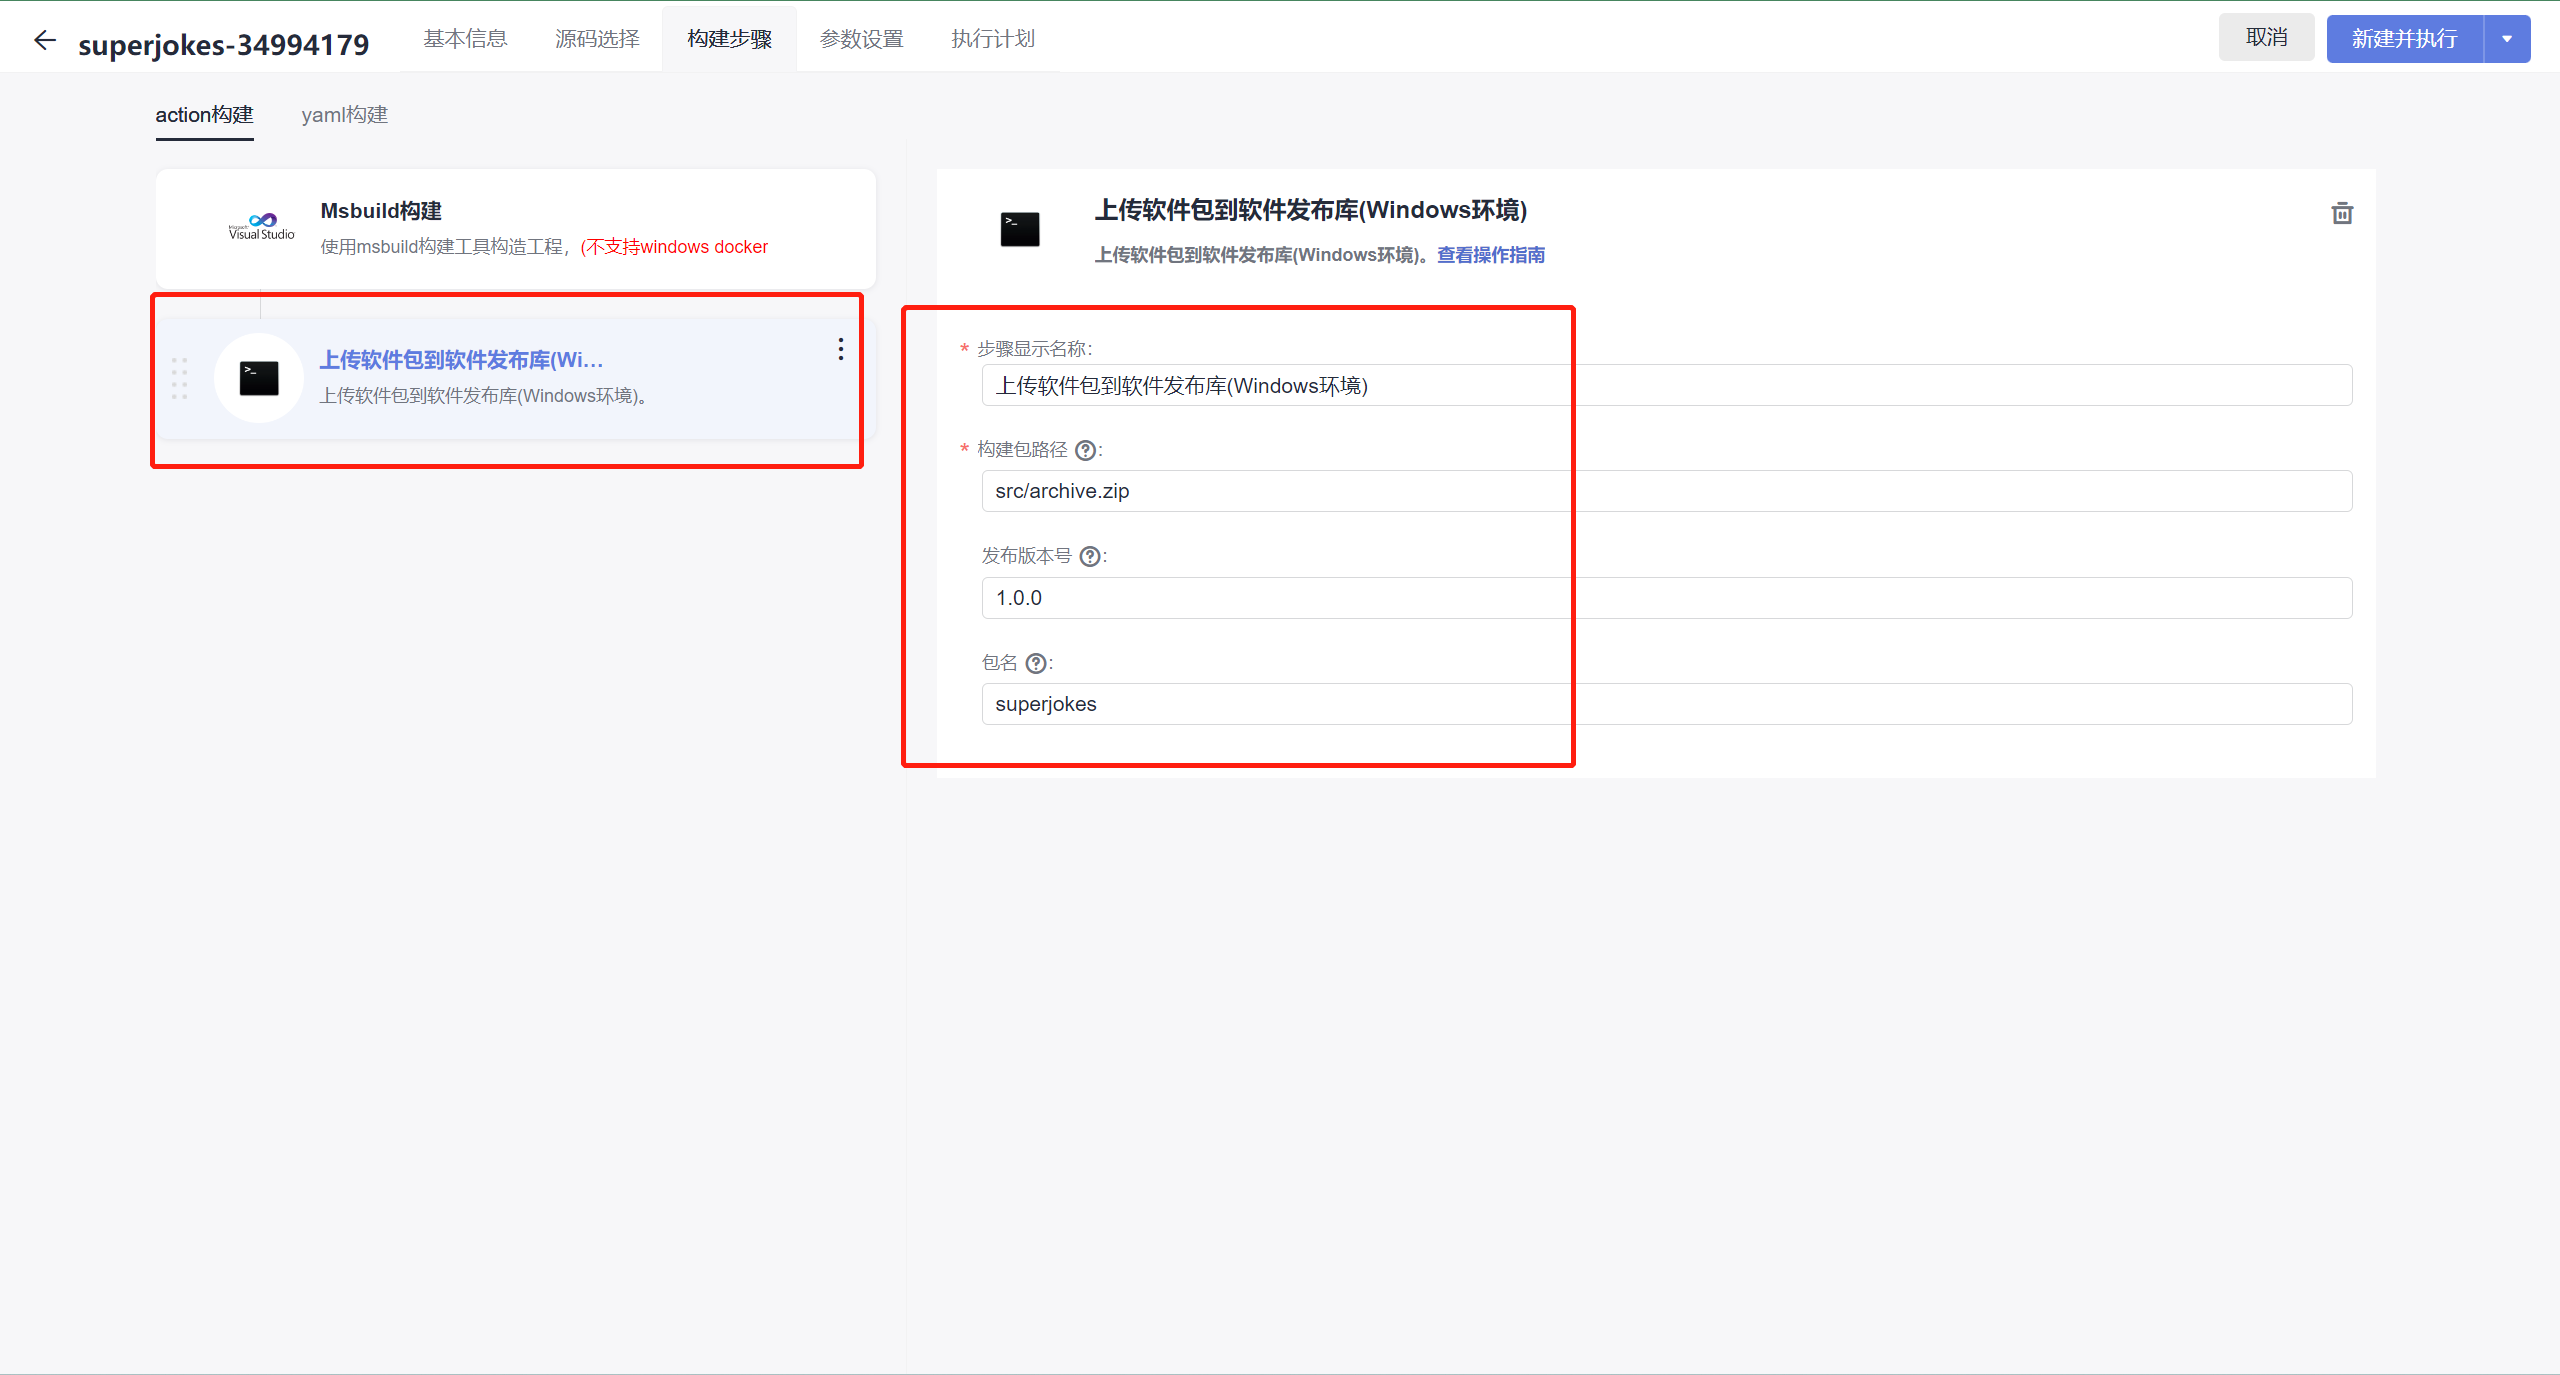Image resolution: width=2560 pixels, height=1375 pixels.
Task: Select the 构建步骤 tab
Action: coord(730,39)
